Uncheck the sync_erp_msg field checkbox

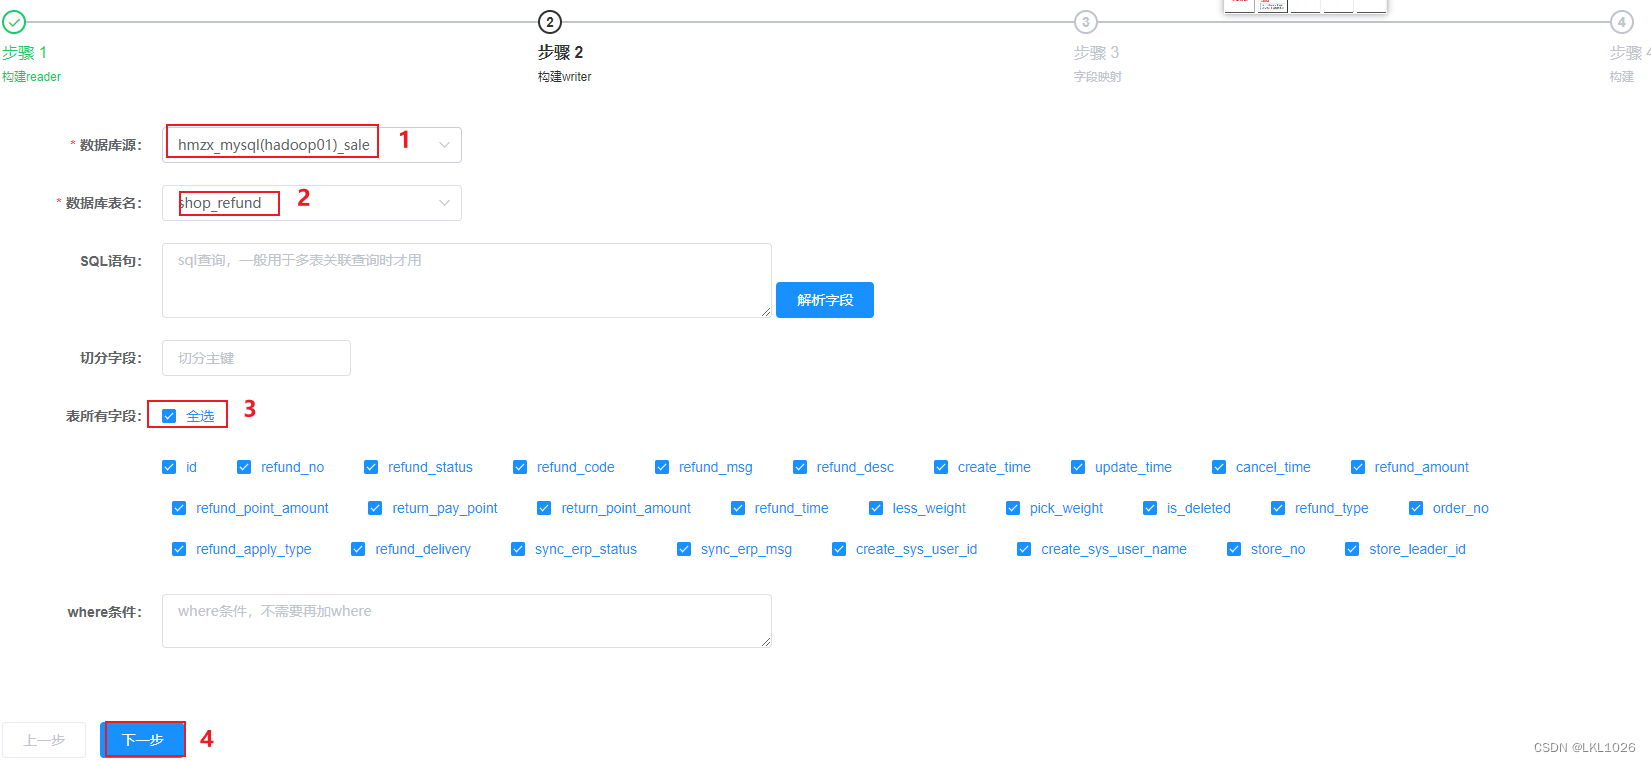pyautogui.click(x=684, y=549)
